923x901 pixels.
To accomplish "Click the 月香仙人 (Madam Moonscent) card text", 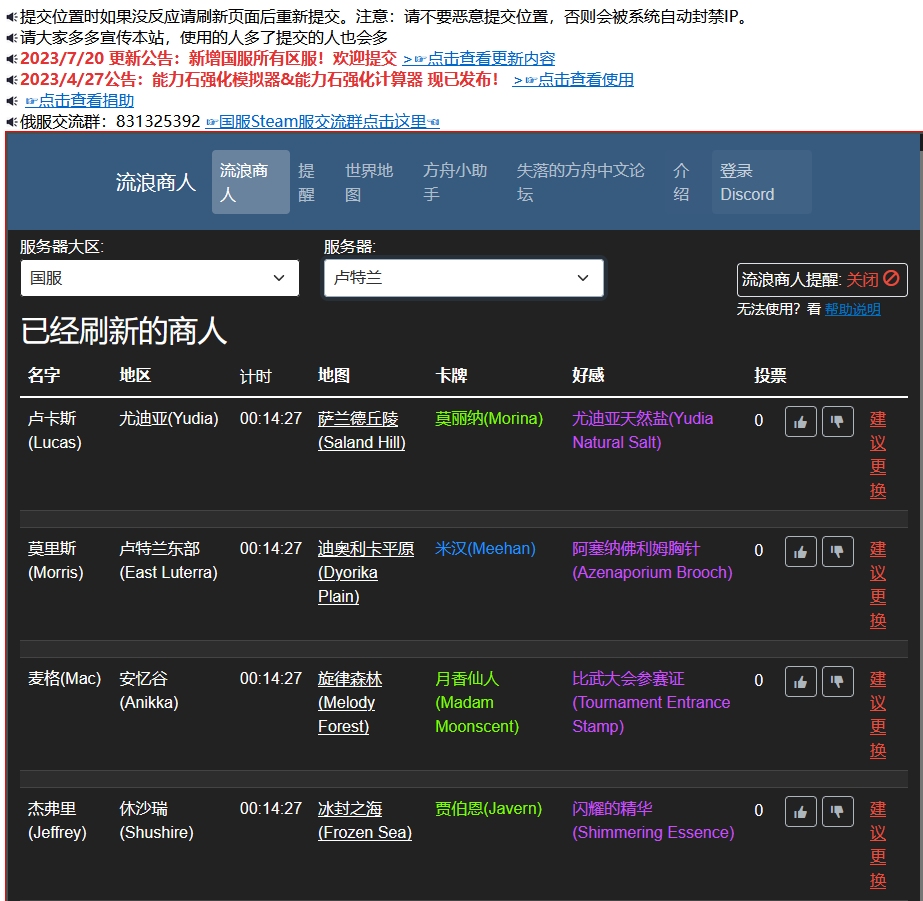I will click(477, 702).
